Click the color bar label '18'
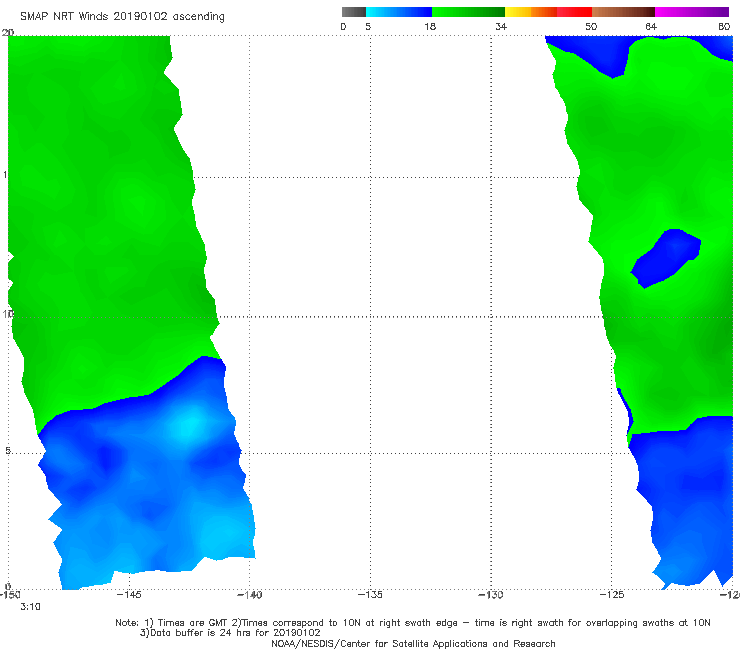The width and height of the screenshot is (740, 650). tap(430, 27)
